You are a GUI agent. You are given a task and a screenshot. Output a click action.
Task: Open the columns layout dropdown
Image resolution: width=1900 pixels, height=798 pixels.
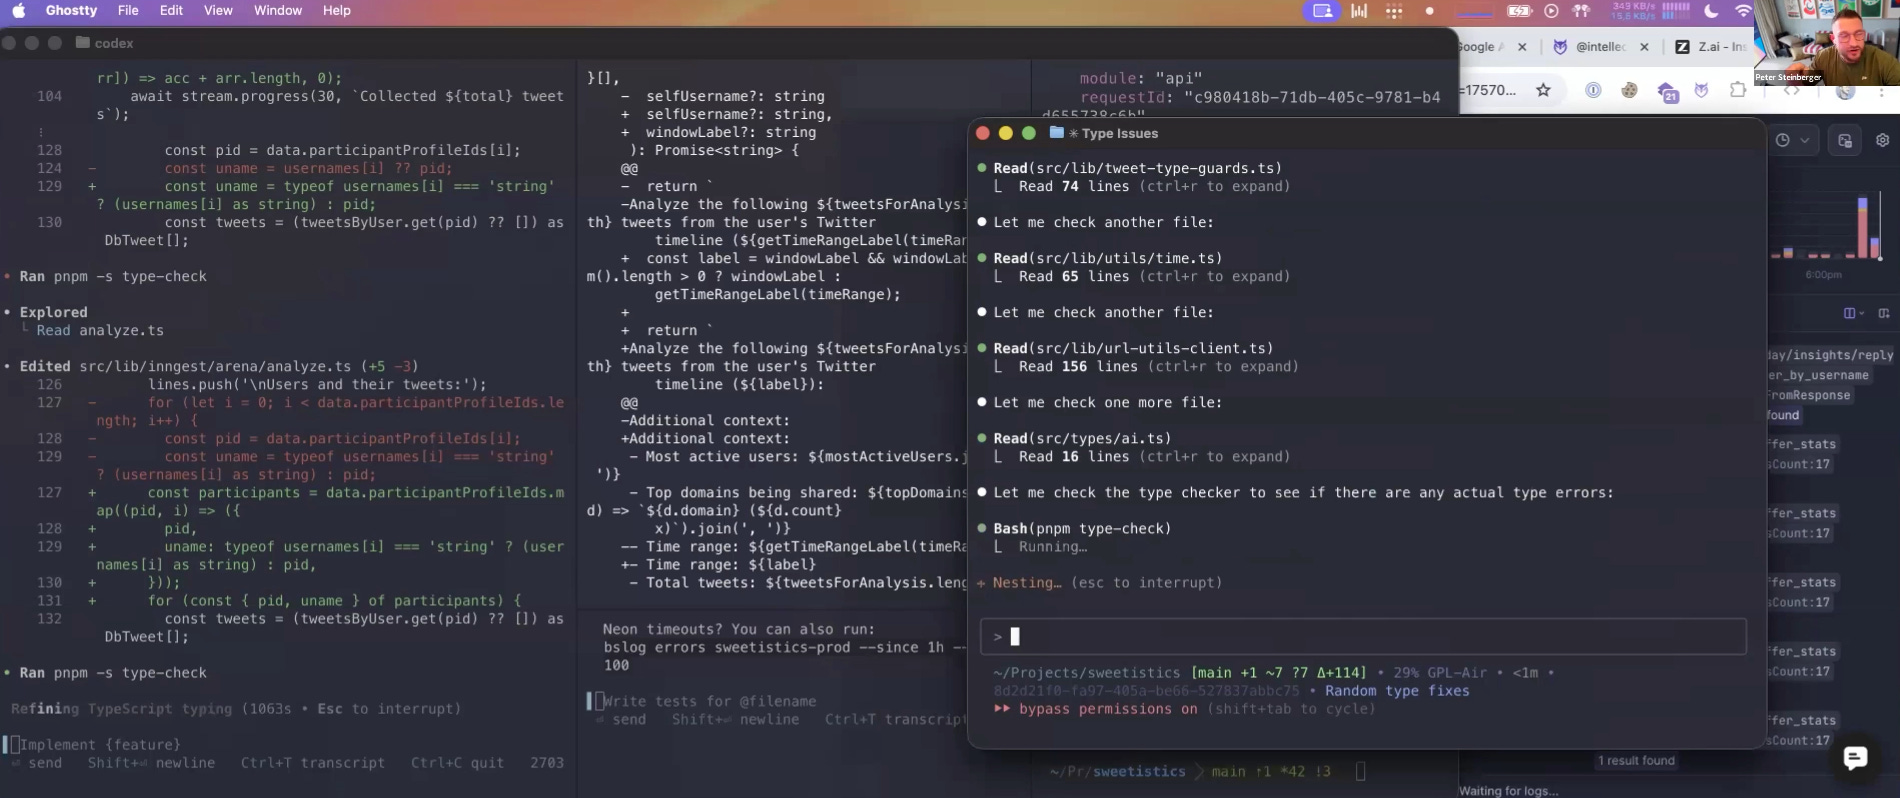pyautogui.click(x=1853, y=313)
